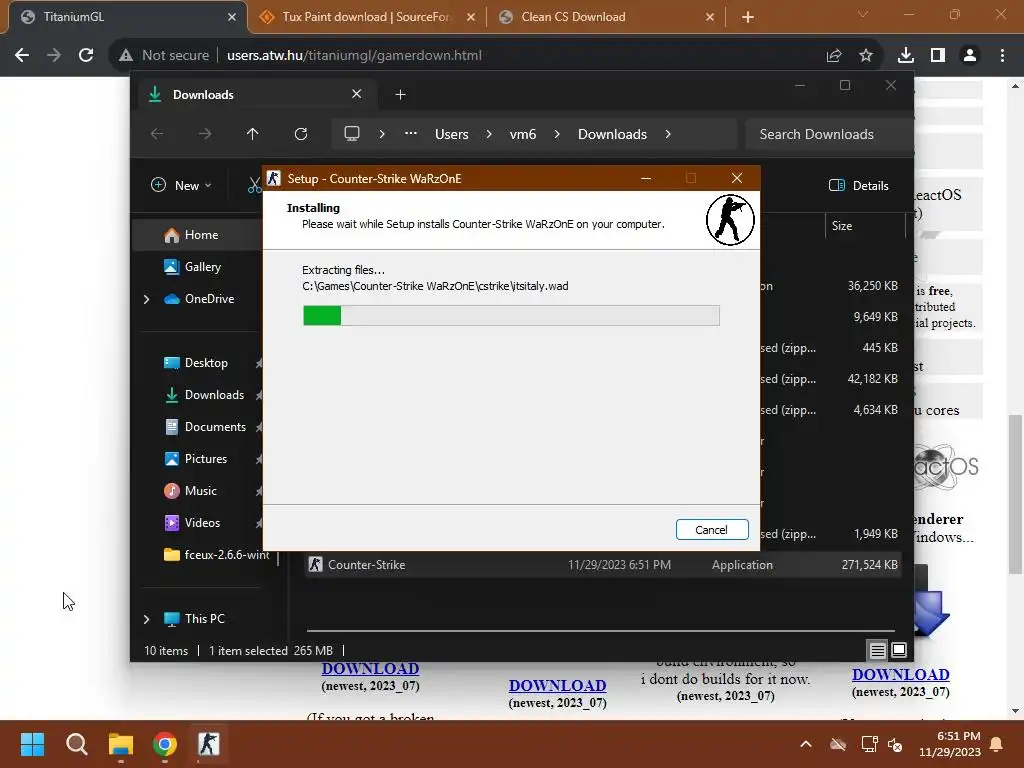Switch to large thumbnails view icon
This screenshot has width=1024, height=768.
[x=899, y=650]
